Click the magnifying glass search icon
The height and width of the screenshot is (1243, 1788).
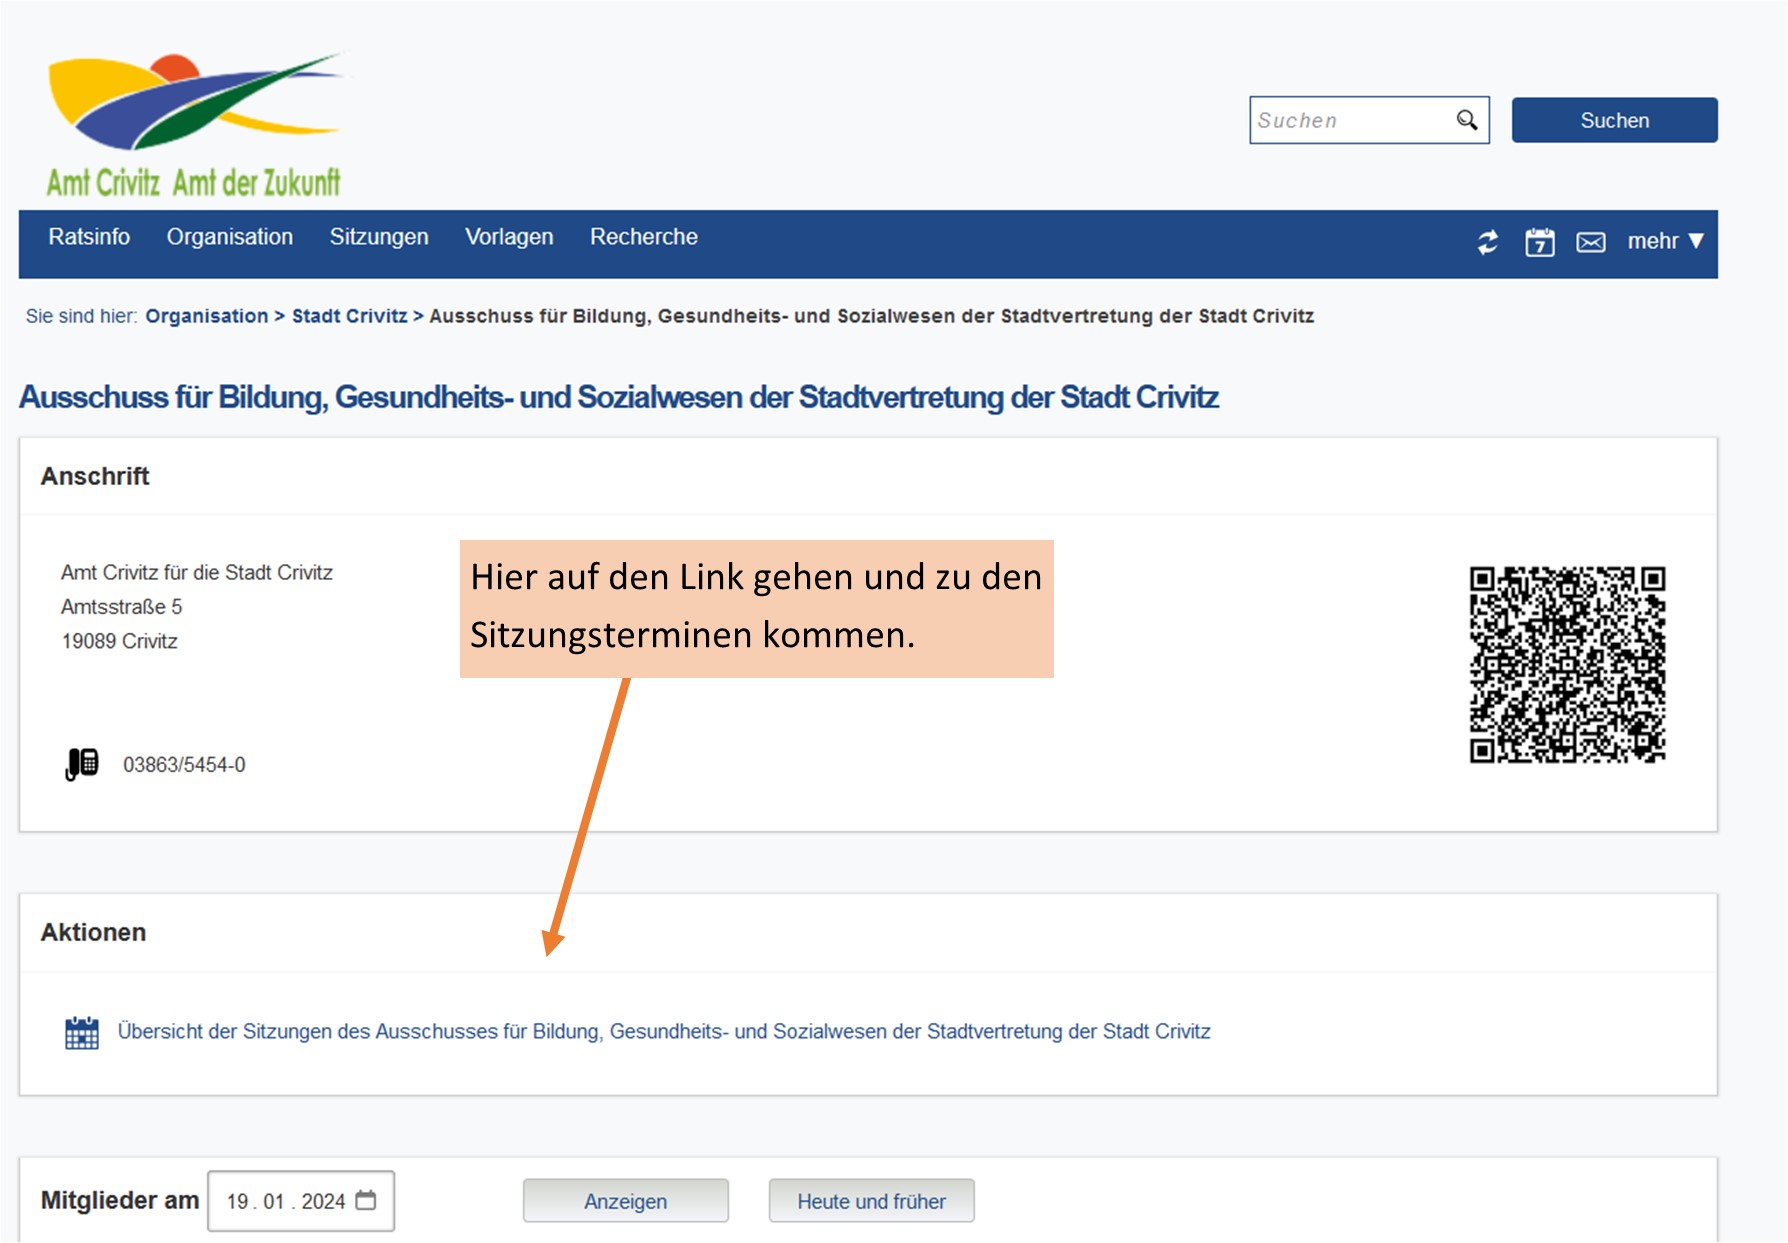[1466, 120]
